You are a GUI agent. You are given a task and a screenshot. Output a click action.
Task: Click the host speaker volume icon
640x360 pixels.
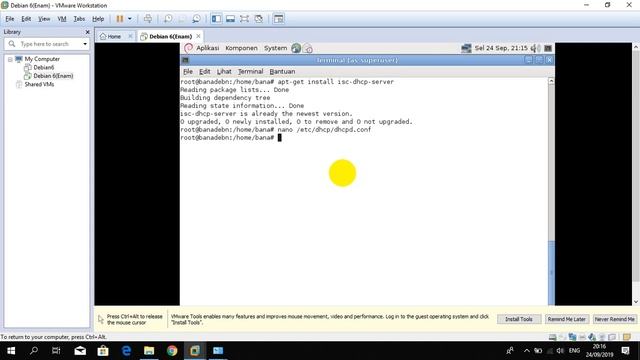(x=560, y=351)
